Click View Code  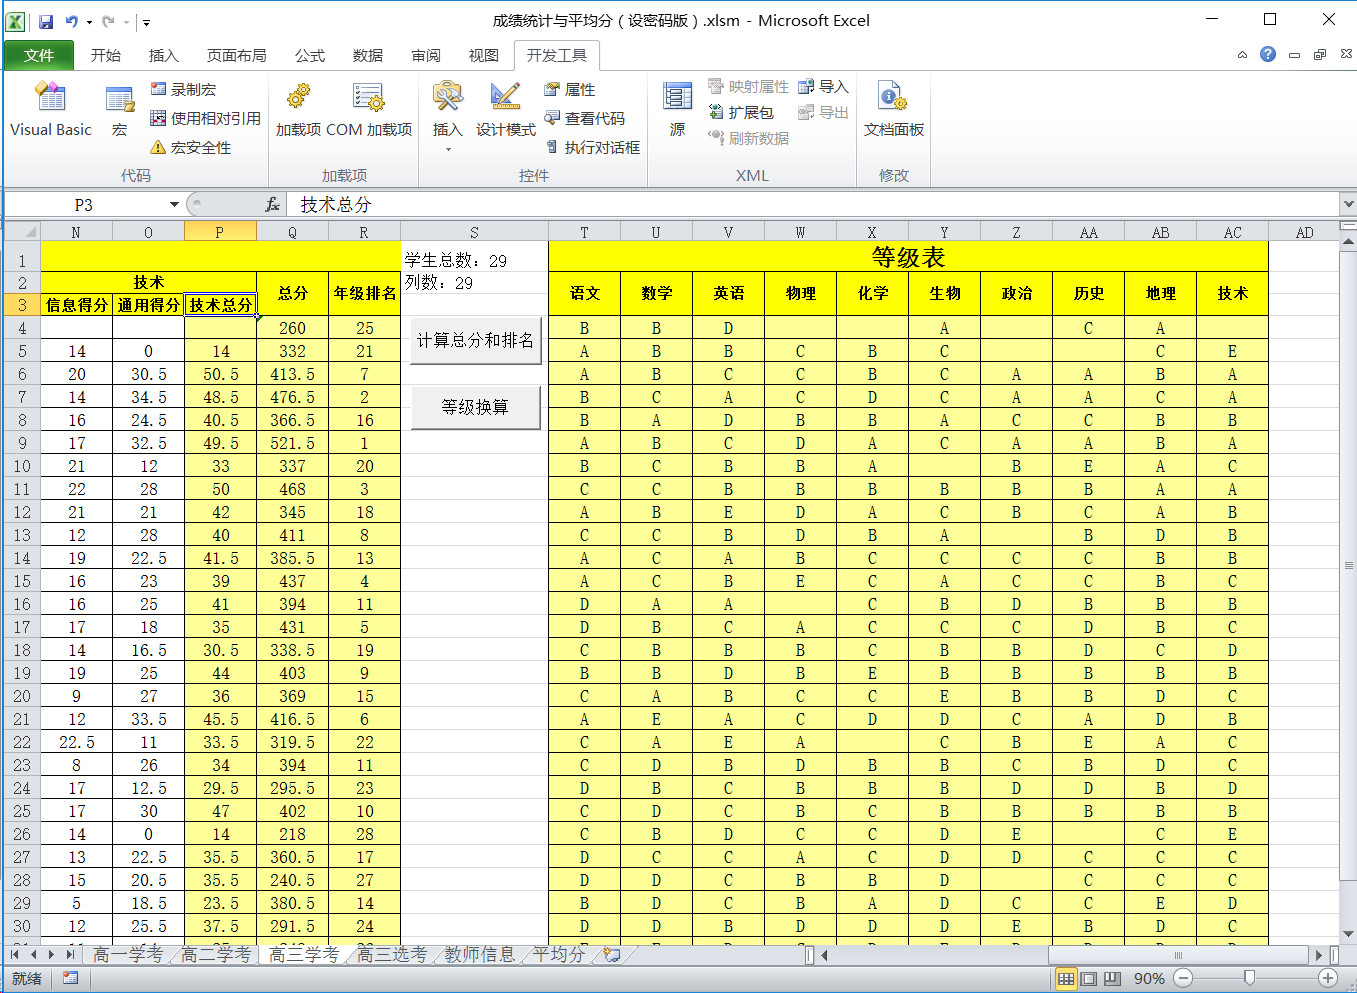tap(585, 118)
